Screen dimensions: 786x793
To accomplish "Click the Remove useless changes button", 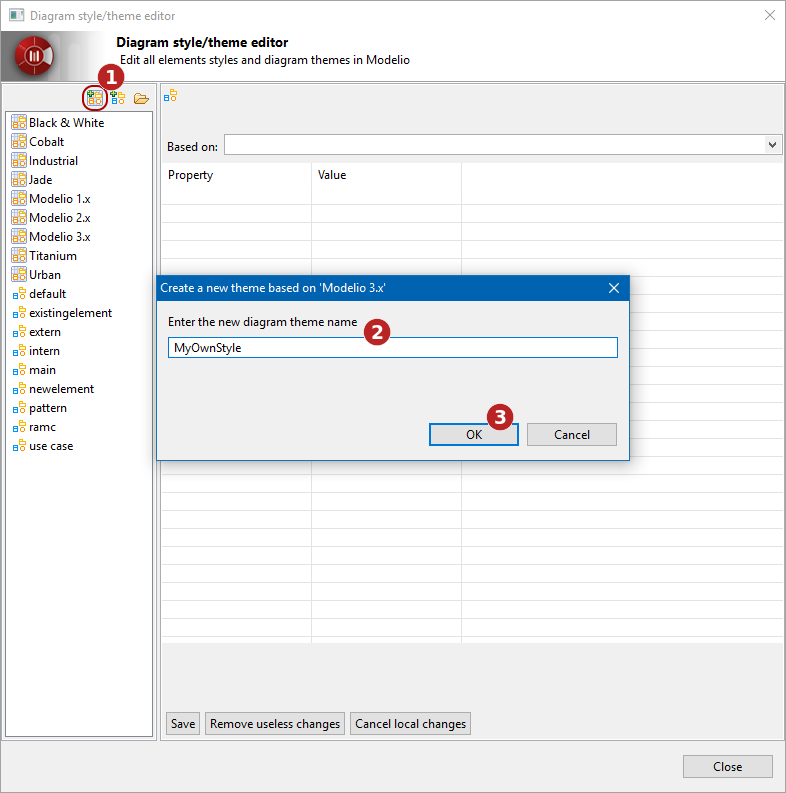I will 275,724.
